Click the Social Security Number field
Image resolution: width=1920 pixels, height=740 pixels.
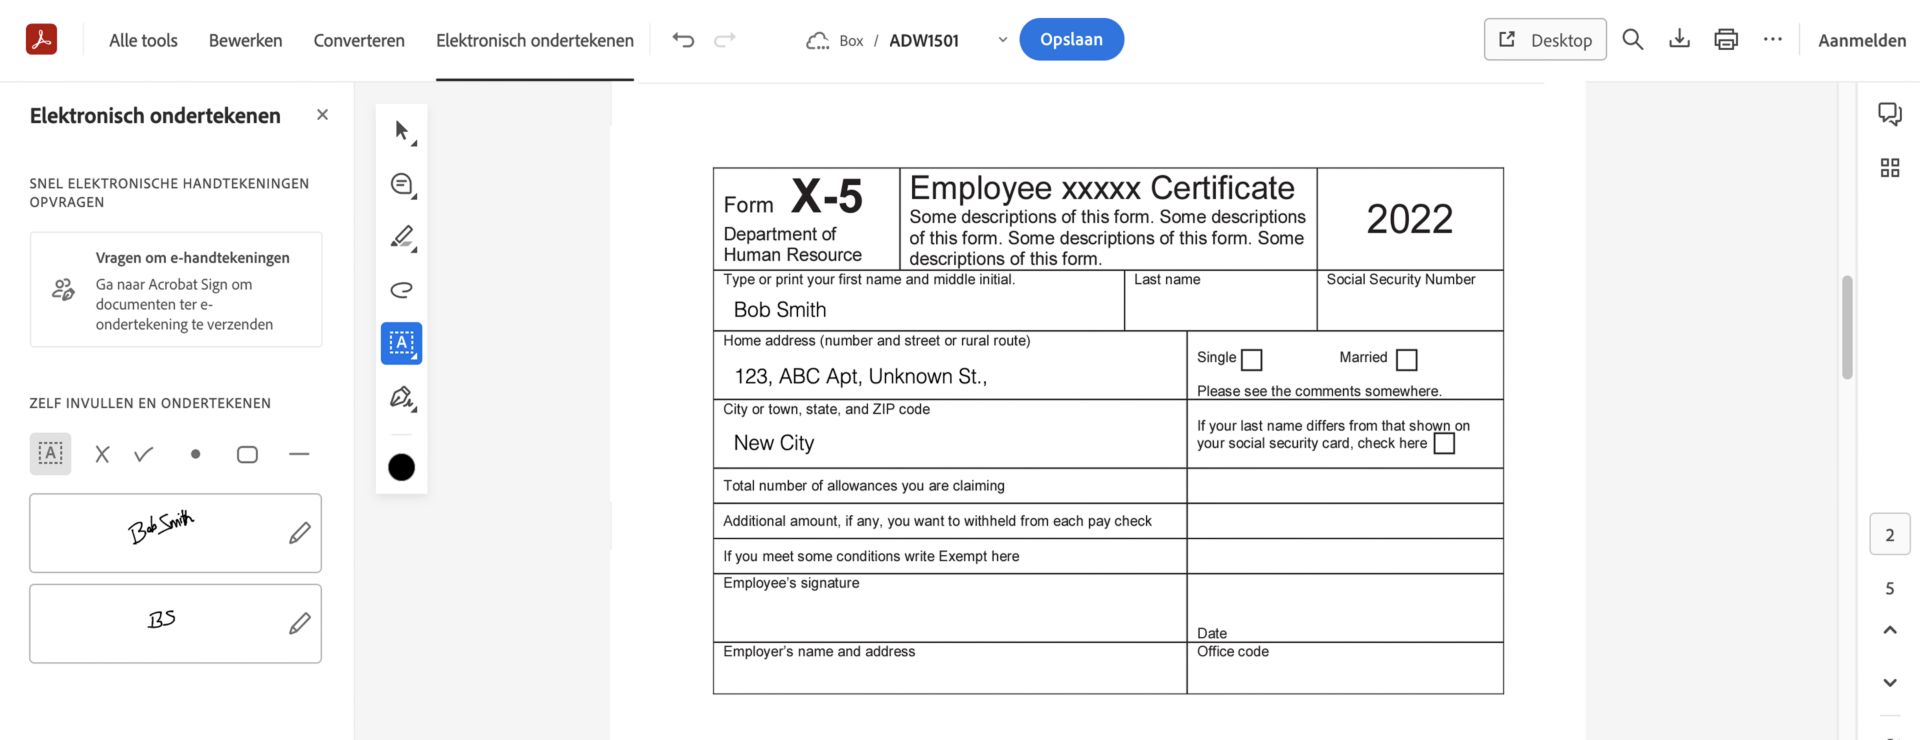click(x=1410, y=300)
